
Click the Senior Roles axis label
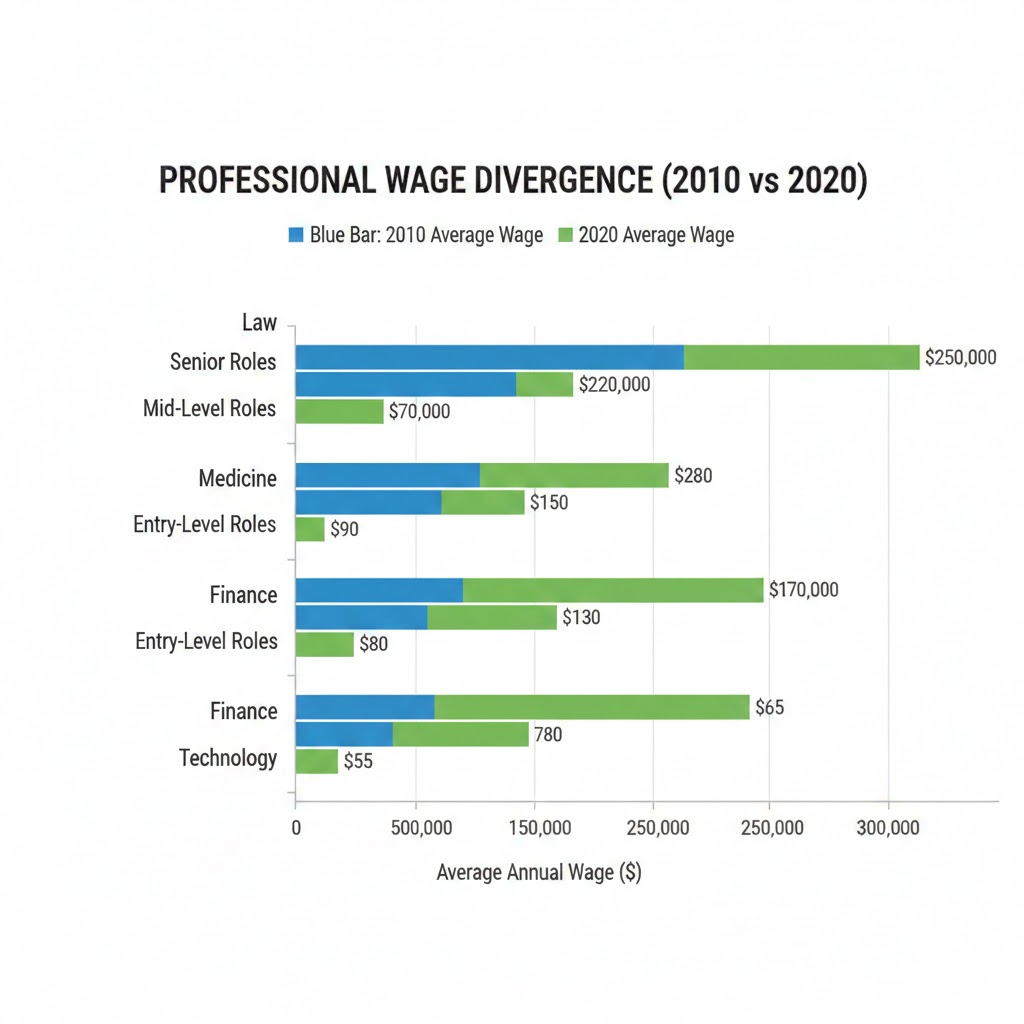tap(222, 362)
